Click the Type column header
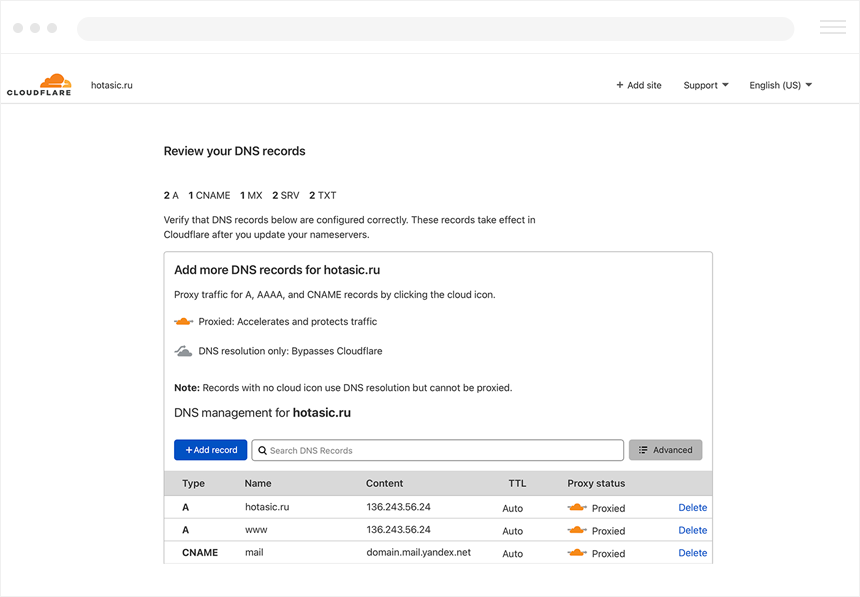 (194, 483)
